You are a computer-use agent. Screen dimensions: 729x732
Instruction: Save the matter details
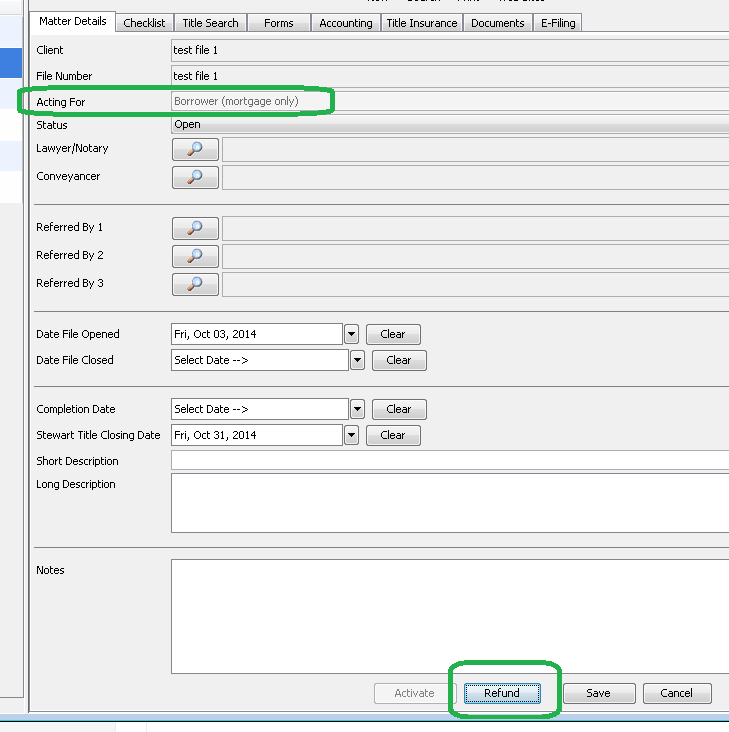click(599, 693)
